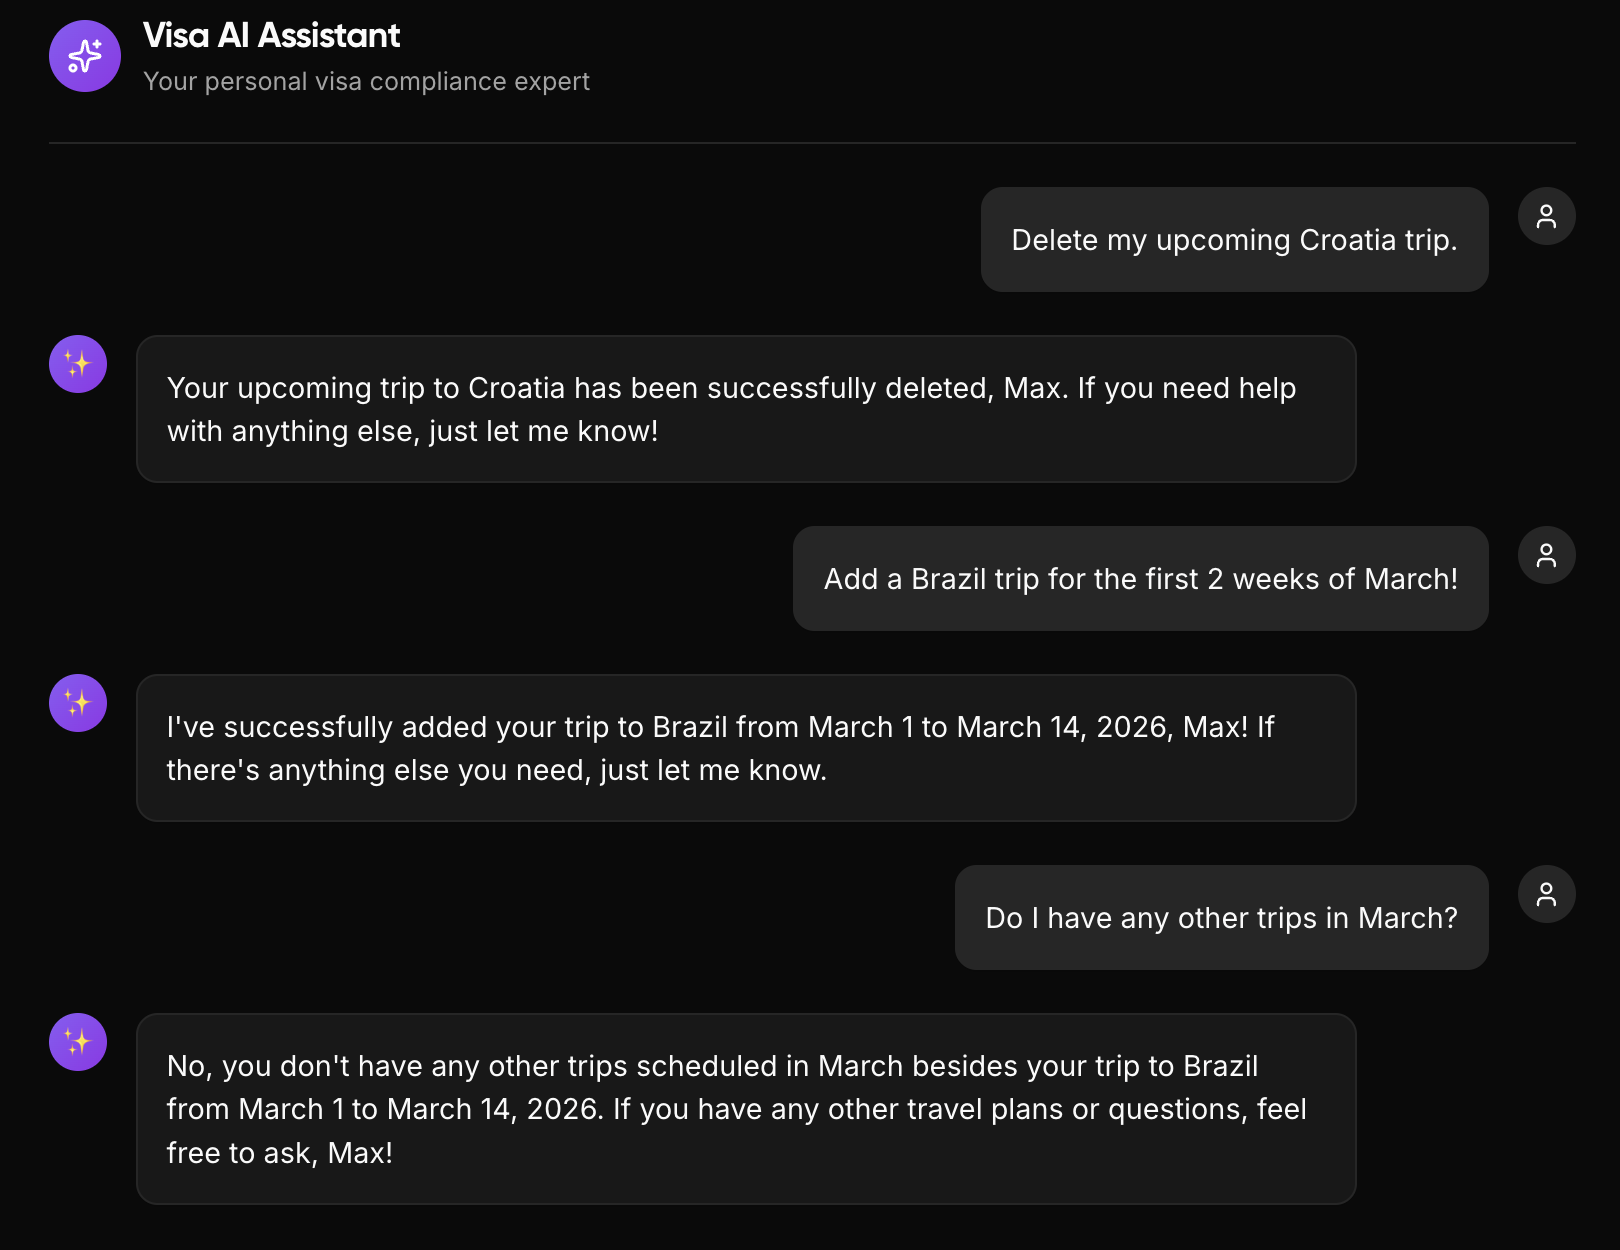Click the word "Croatia" in the user's delete request
Viewport: 1620px width, 1250px height.
pyautogui.click(x=1346, y=240)
